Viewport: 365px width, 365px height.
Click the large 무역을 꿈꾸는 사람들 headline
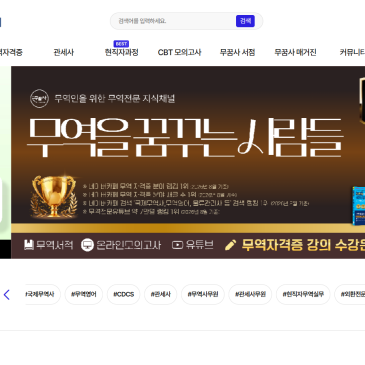[185, 137]
